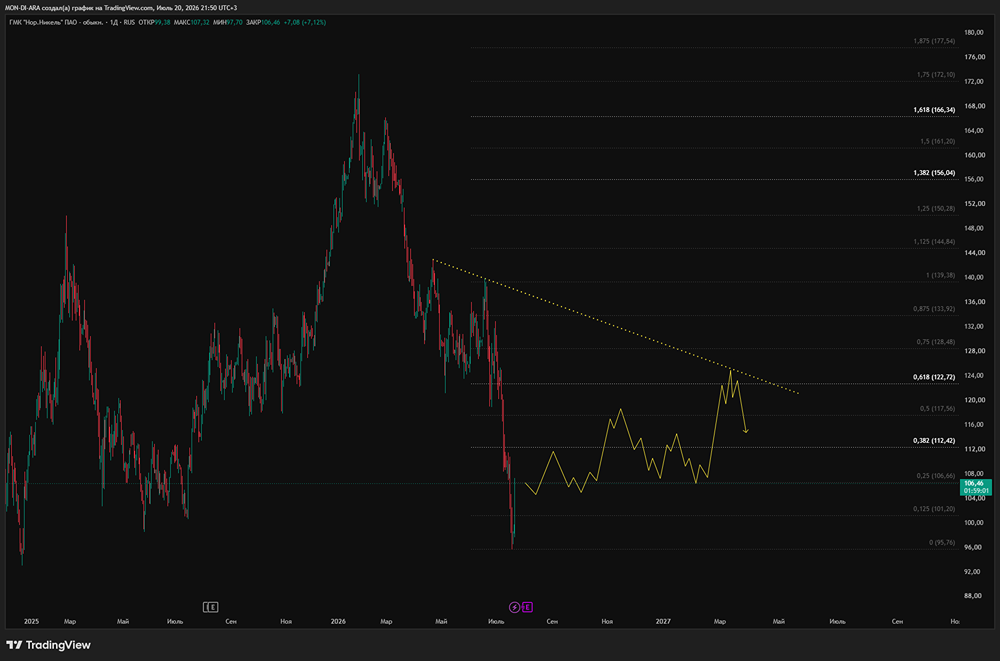Click the 144,00 price axis label
This screenshot has width=1000, height=661.
click(x=974, y=253)
